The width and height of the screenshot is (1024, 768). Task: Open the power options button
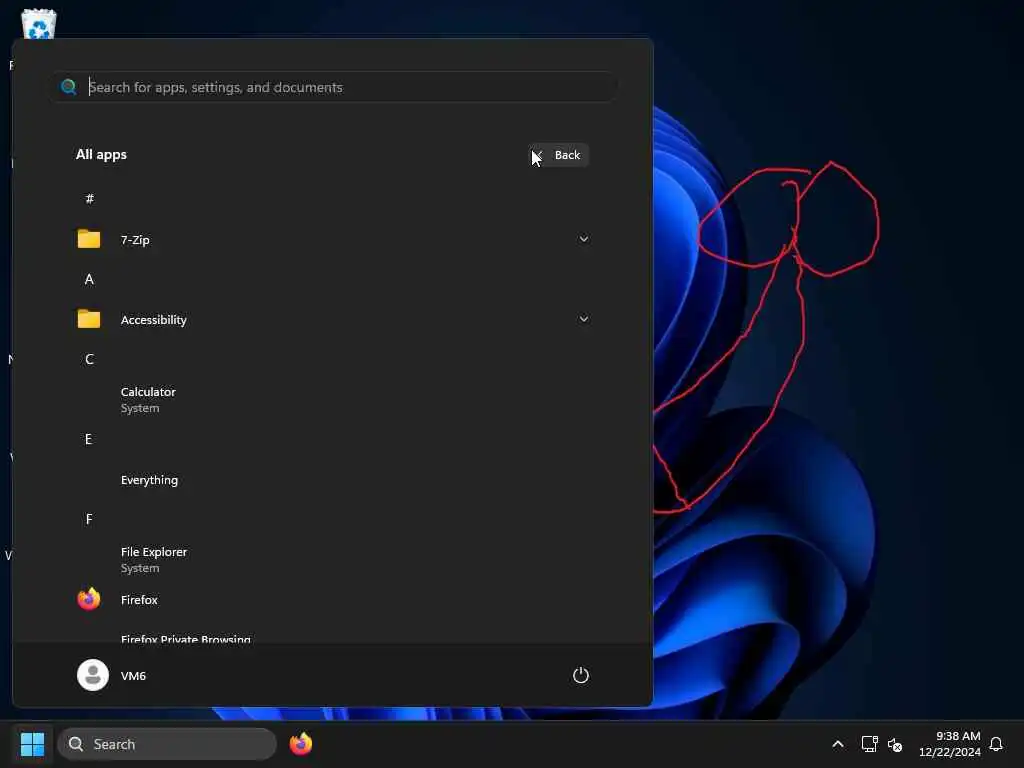pos(581,675)
